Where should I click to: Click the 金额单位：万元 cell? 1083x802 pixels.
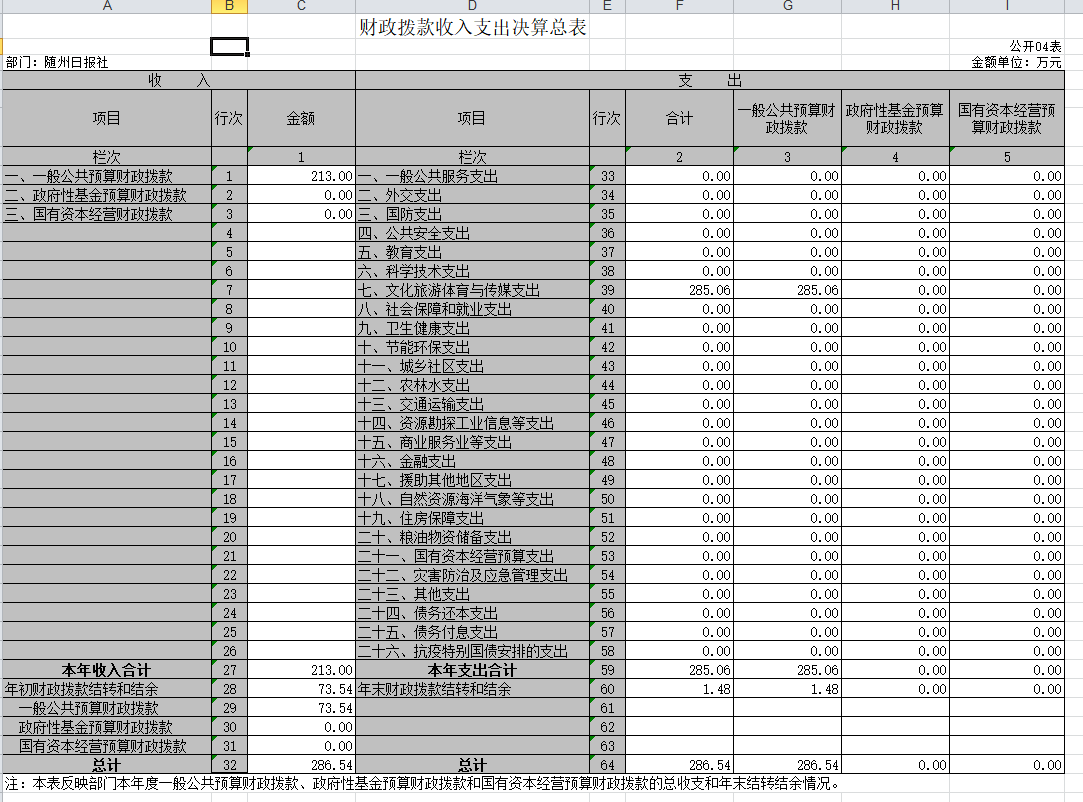1016,62
